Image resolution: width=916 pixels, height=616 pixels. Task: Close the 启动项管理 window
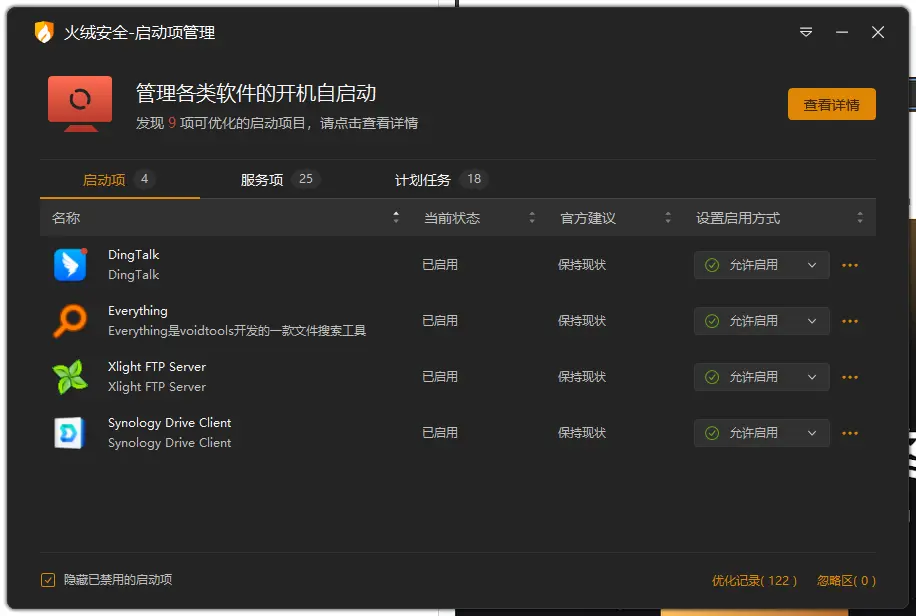[877, 32]
